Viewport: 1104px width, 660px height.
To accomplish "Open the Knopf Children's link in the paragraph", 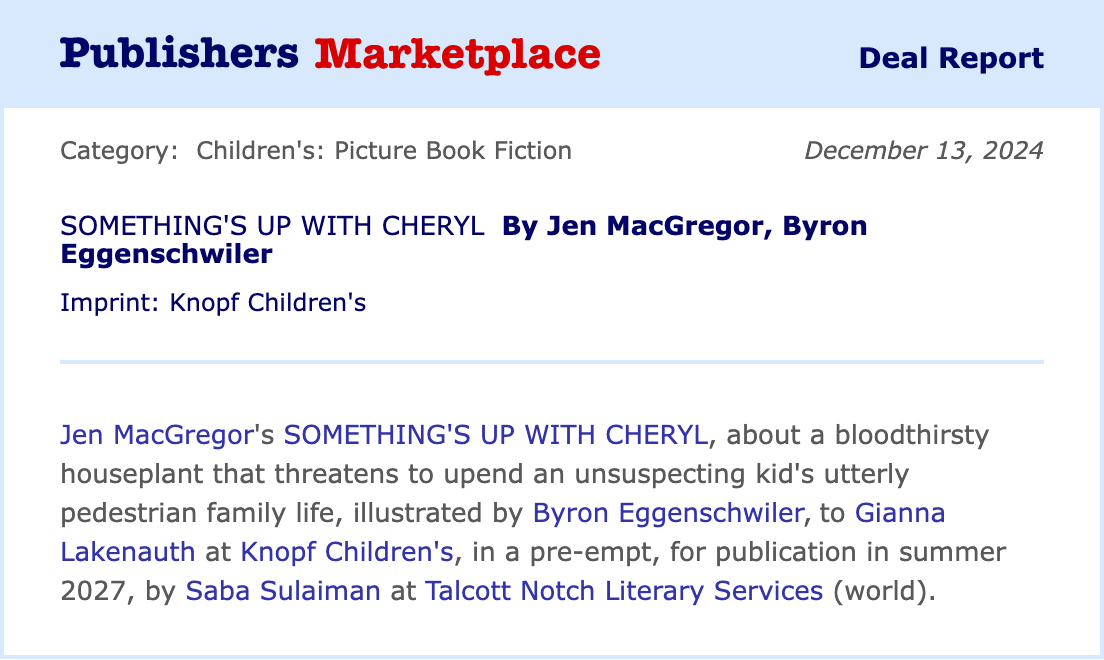I will tap(348, 552).
